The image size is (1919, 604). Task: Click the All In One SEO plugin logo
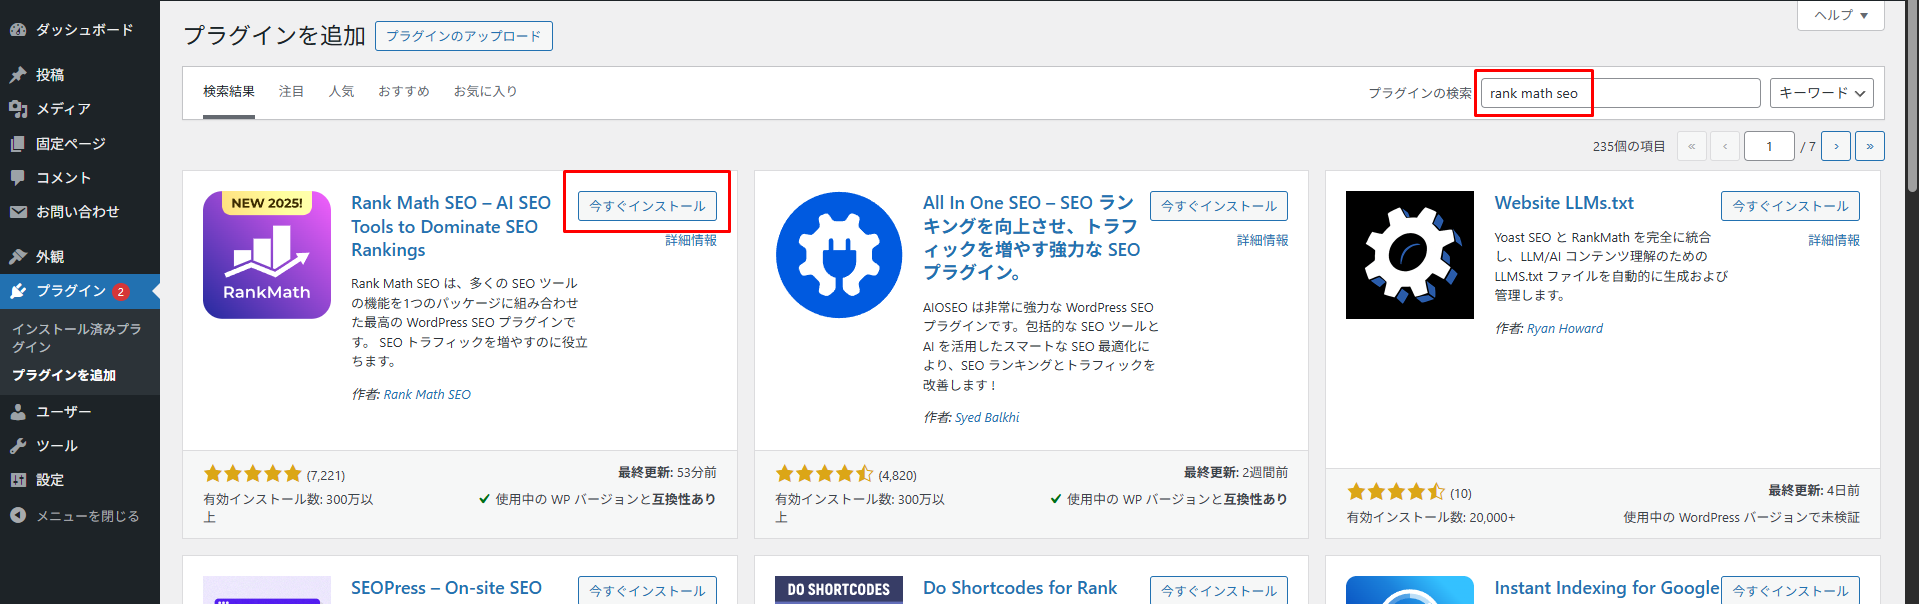coord(839,255)
